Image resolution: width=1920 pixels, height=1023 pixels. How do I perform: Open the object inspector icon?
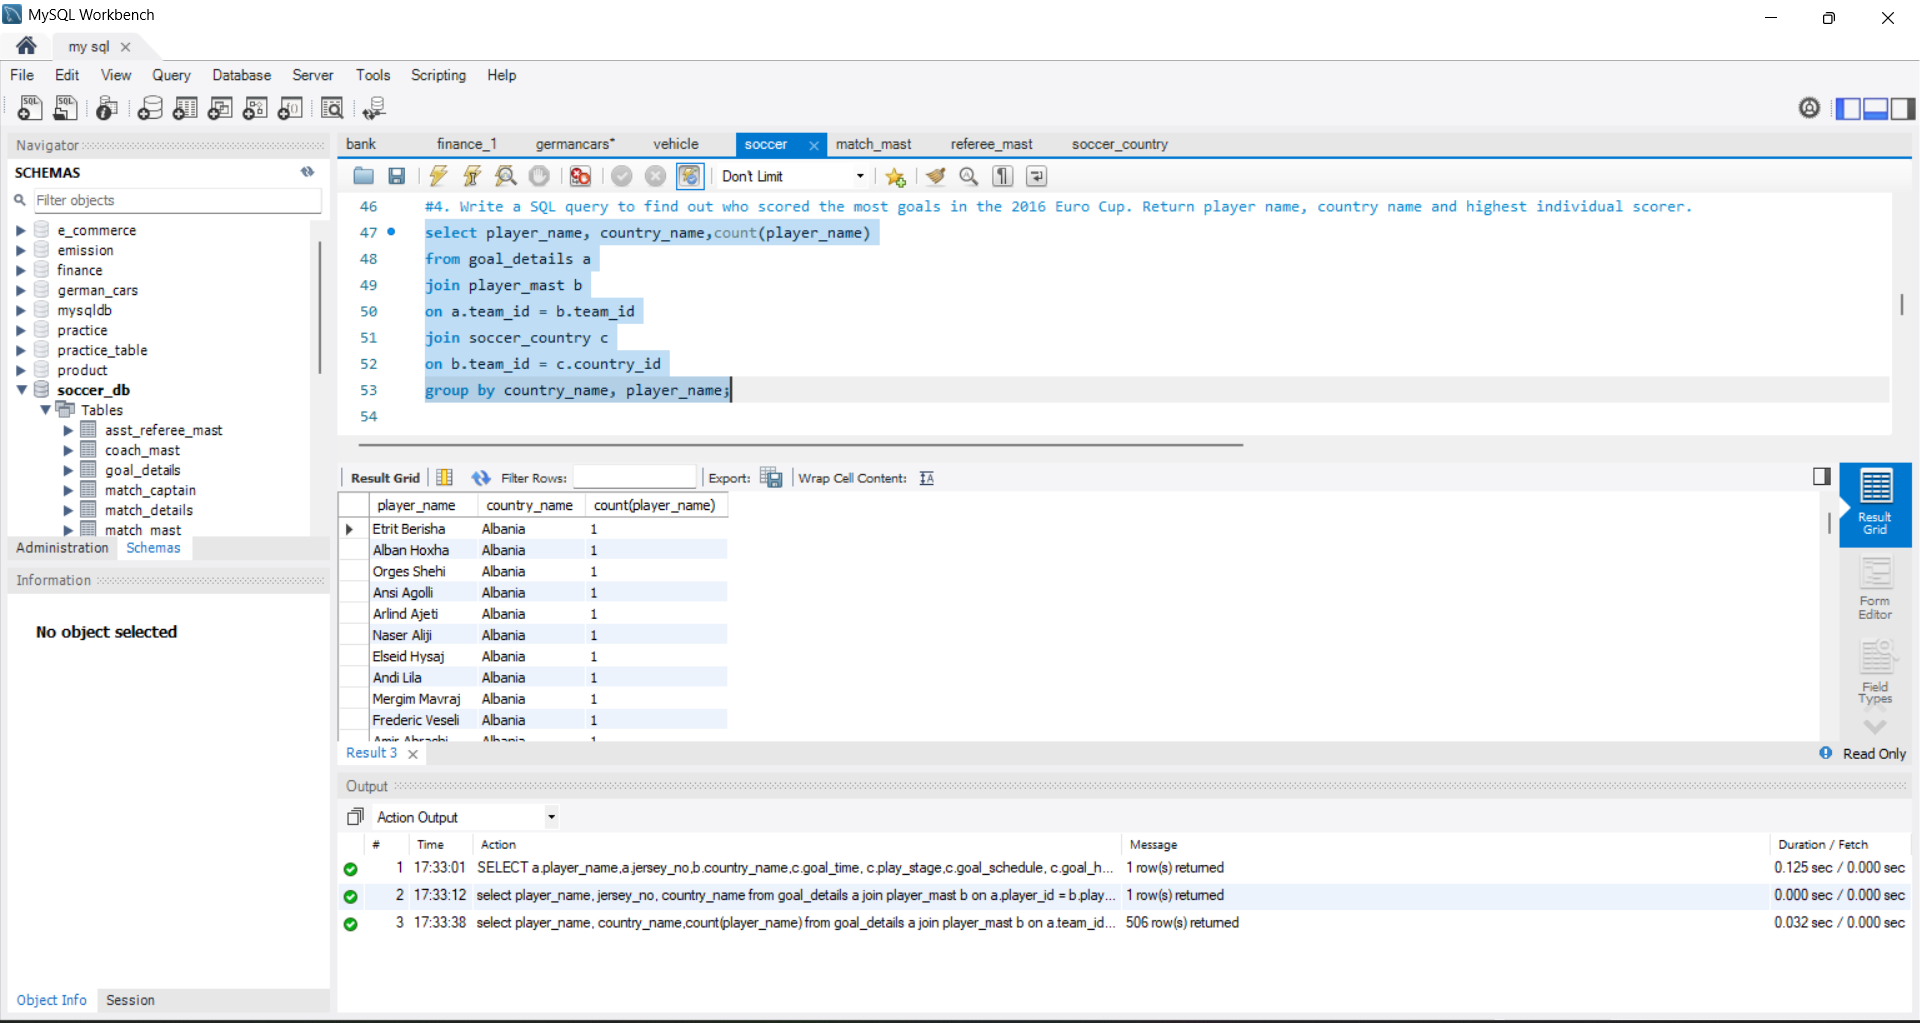tap(107, 108)
